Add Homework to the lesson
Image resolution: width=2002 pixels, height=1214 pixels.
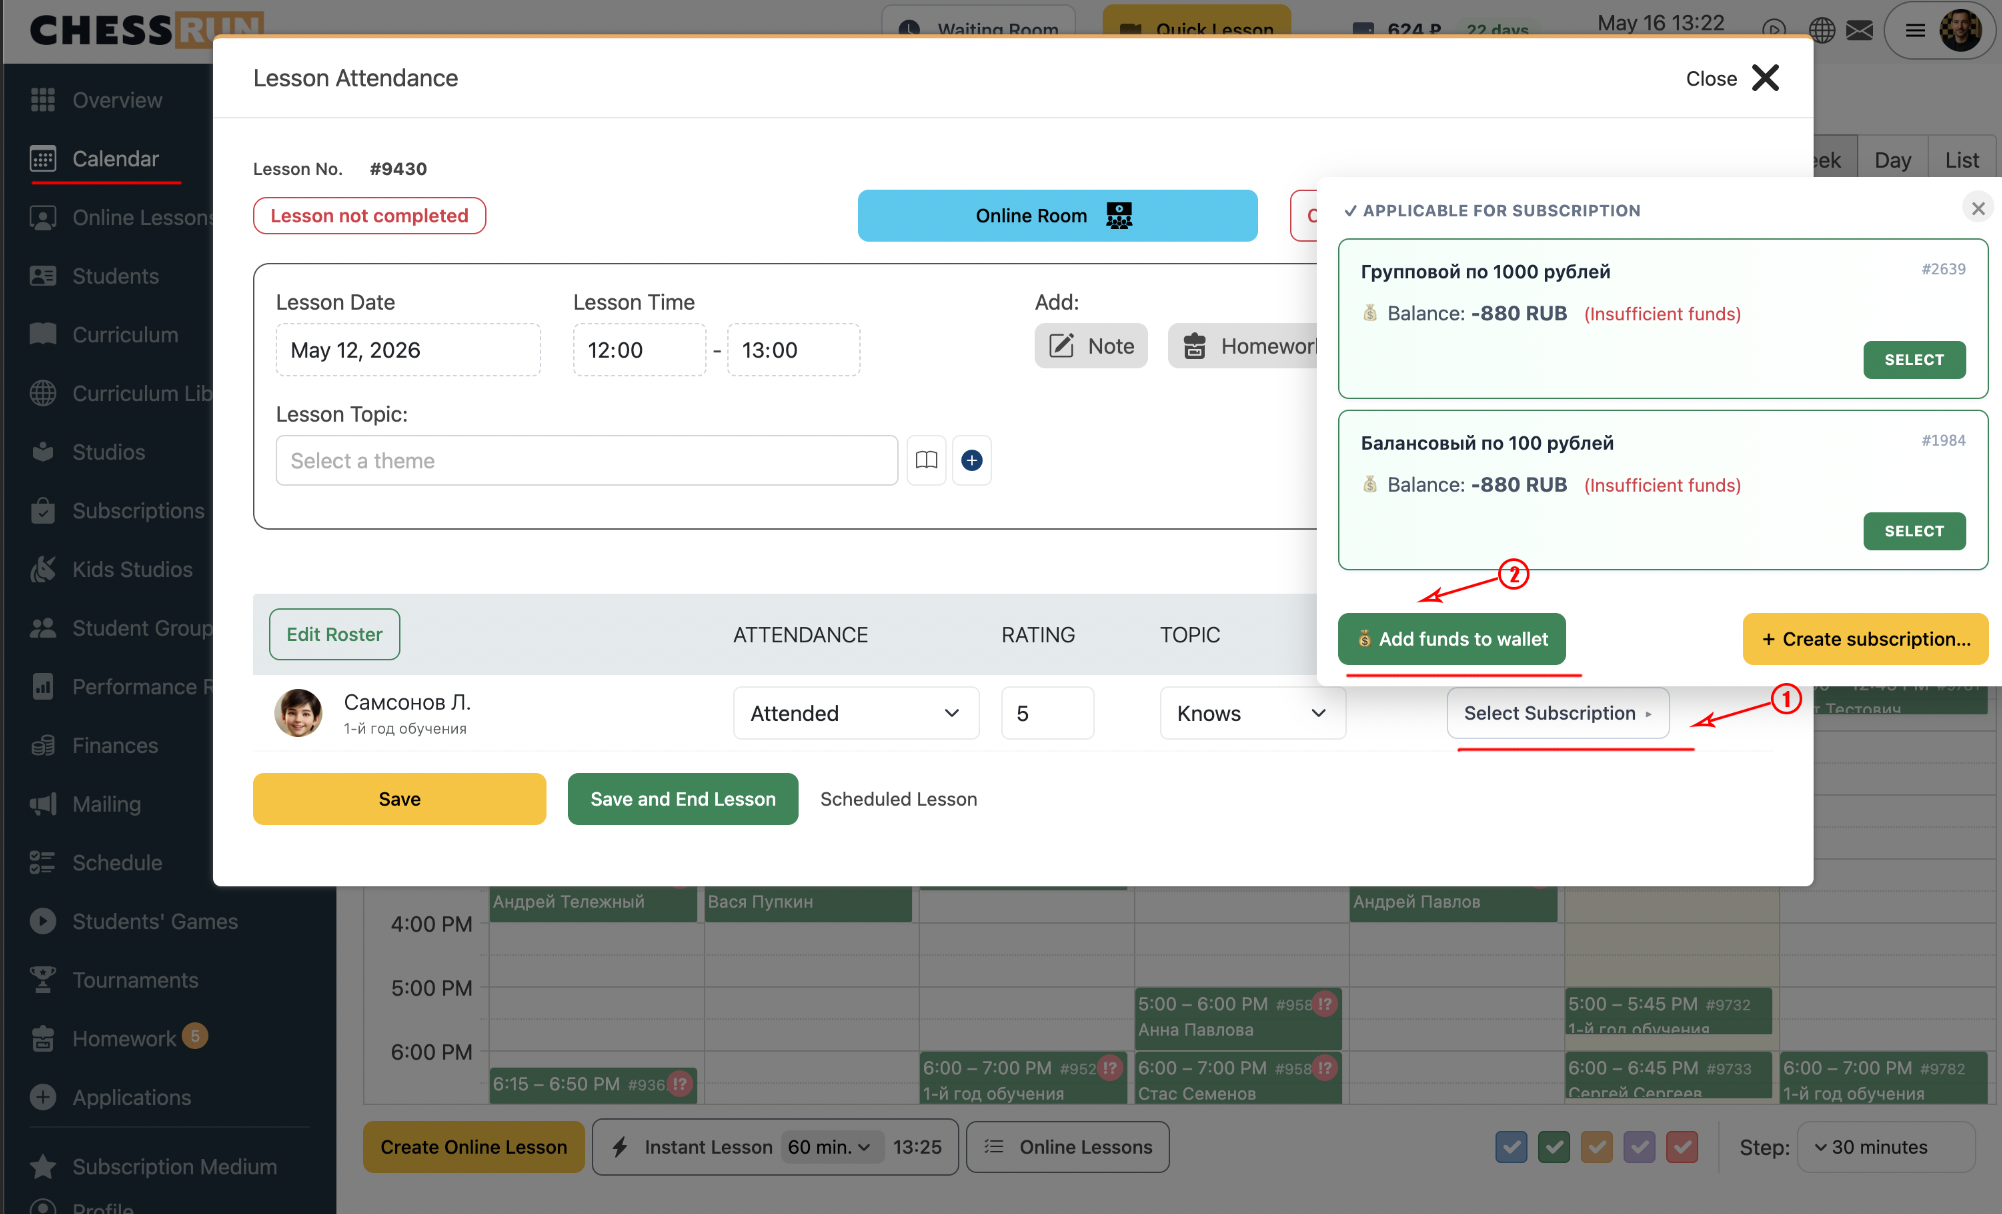(x=1245, y=346)
